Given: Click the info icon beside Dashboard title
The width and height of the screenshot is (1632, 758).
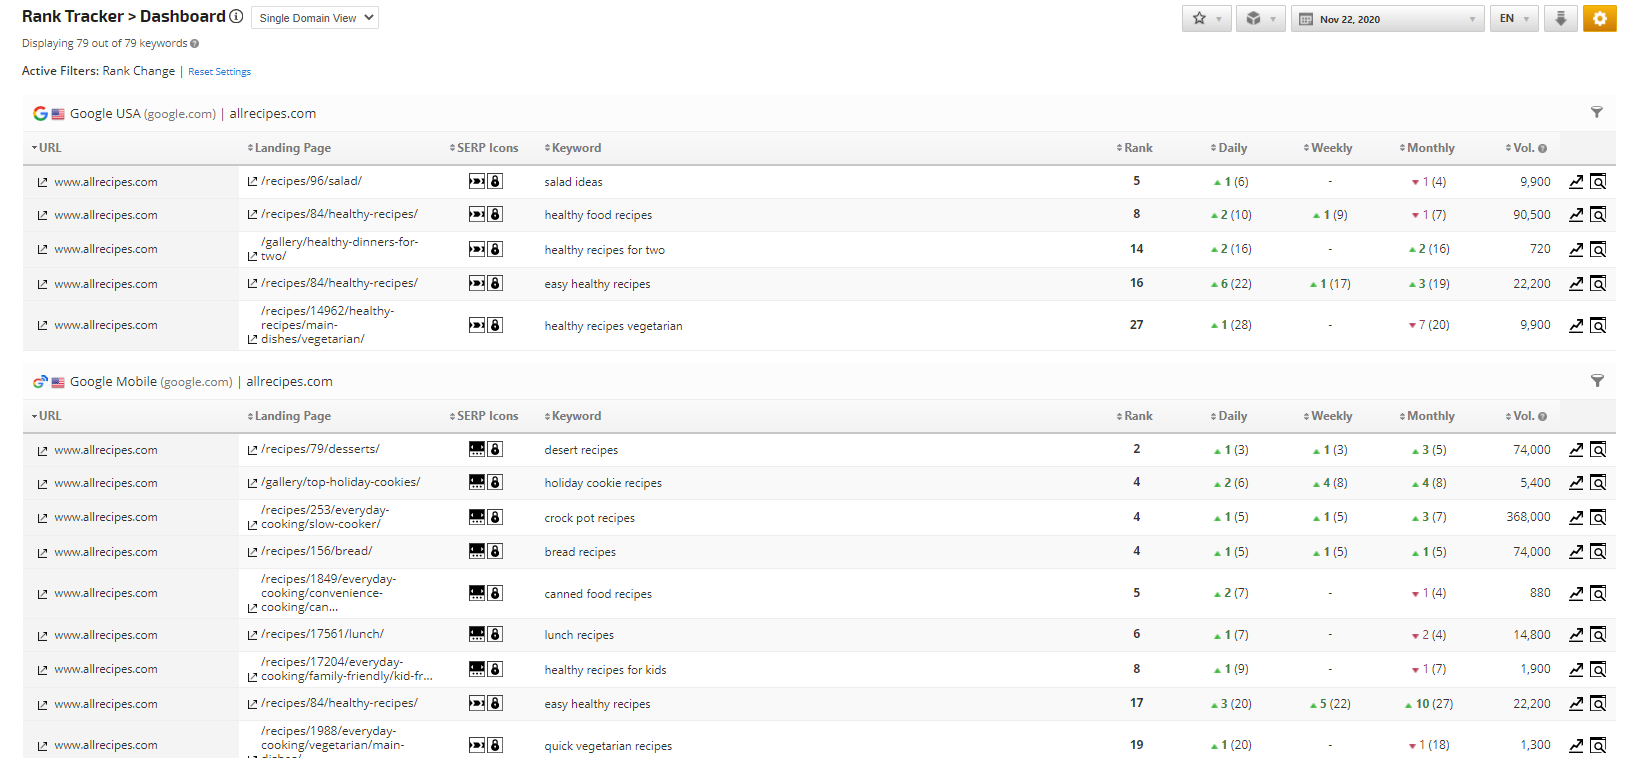Looking at the screenshot, I should 236,16.
